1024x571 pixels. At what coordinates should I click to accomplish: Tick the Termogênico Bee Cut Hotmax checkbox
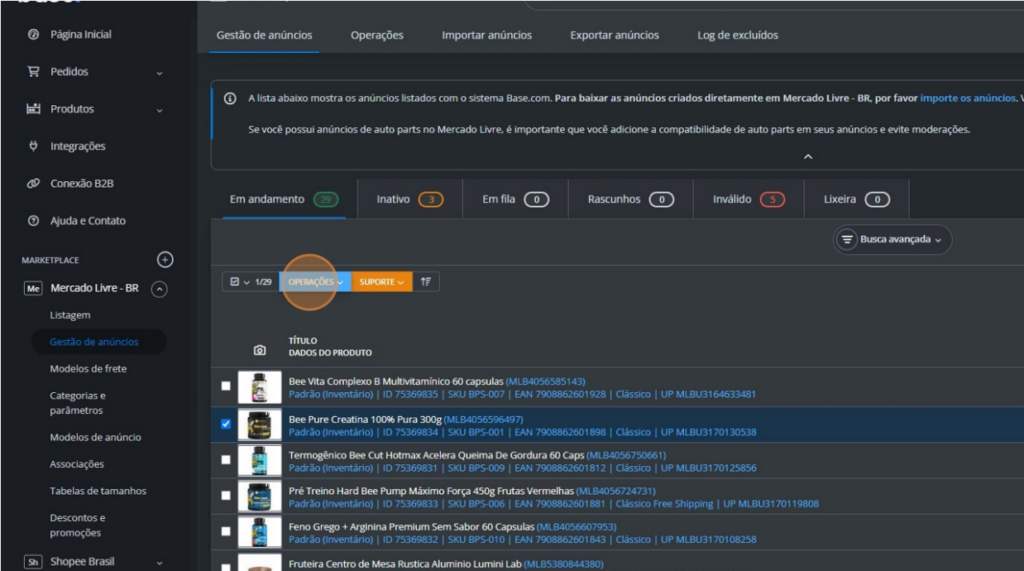tap(226, 460)
